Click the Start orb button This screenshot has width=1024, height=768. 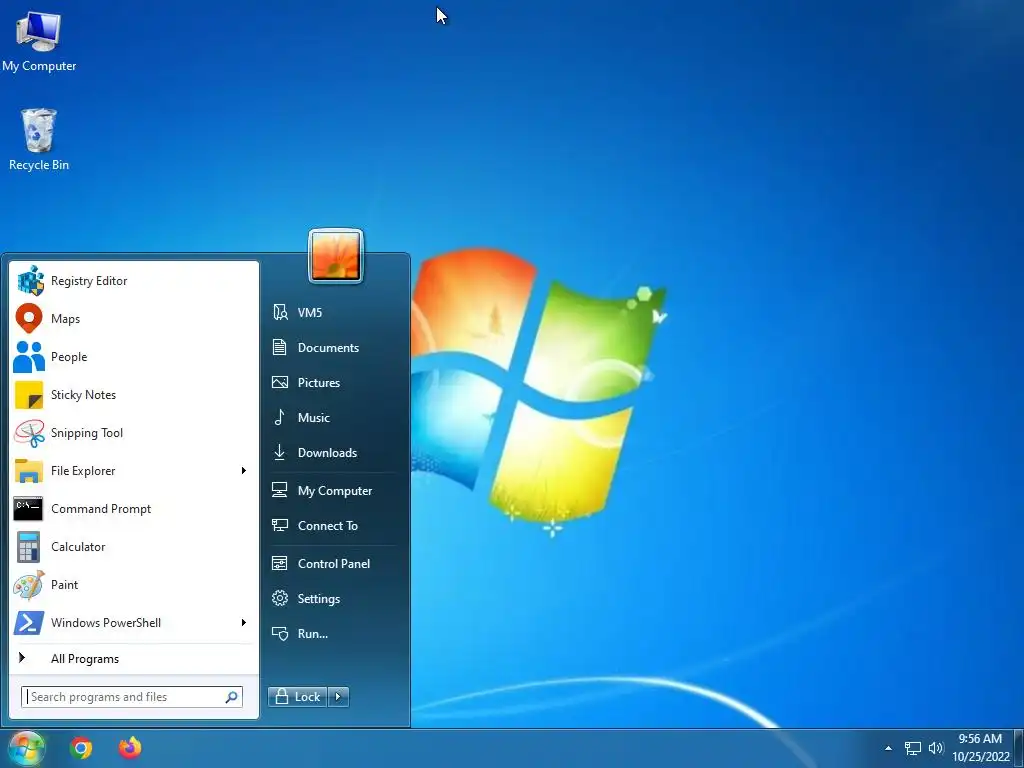pyautogui.click(x=26, y=748)
